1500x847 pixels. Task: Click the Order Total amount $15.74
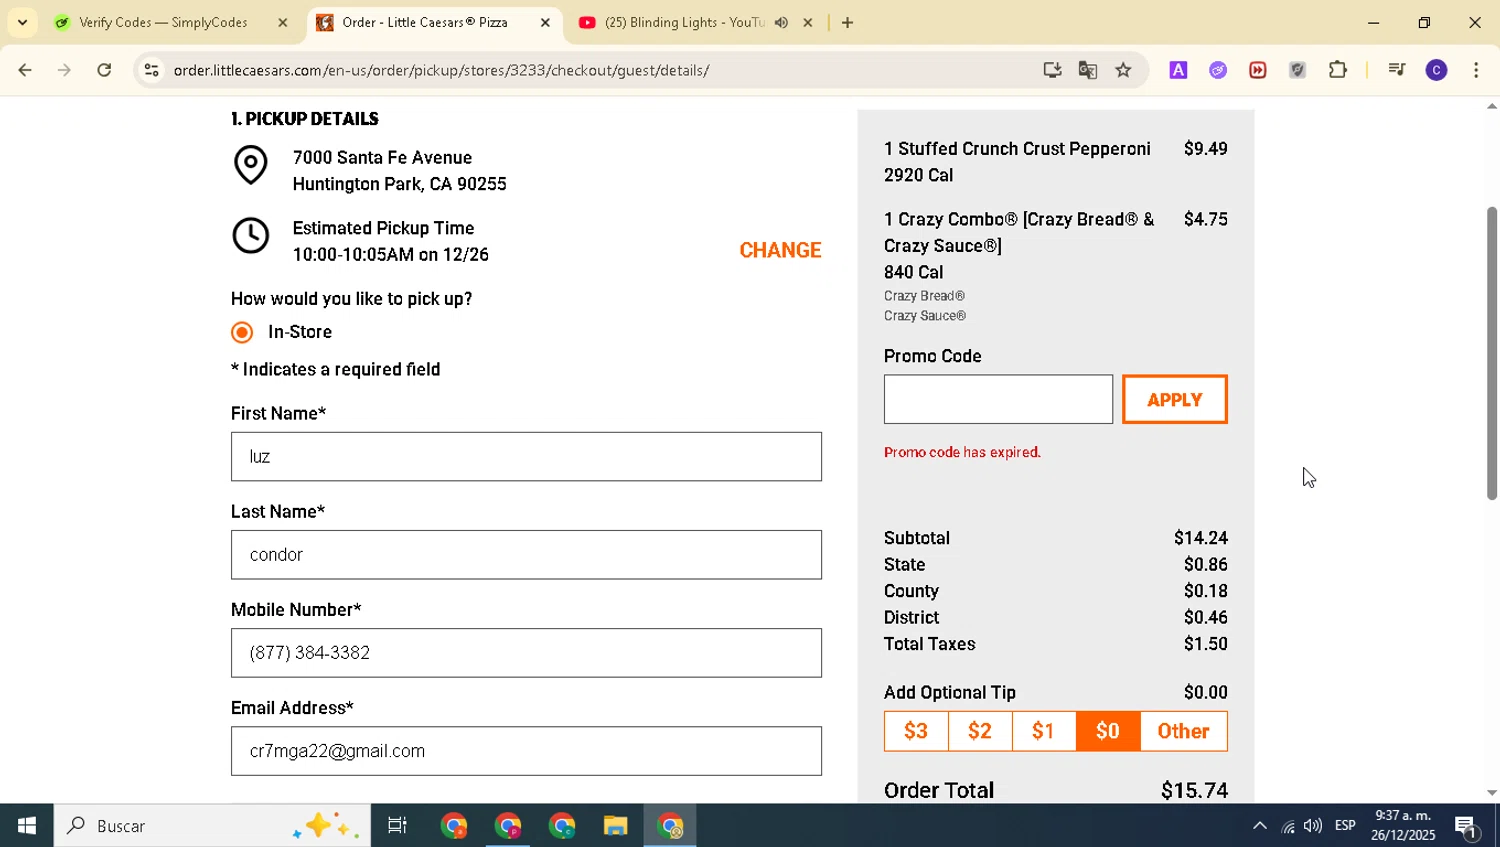1194,790
